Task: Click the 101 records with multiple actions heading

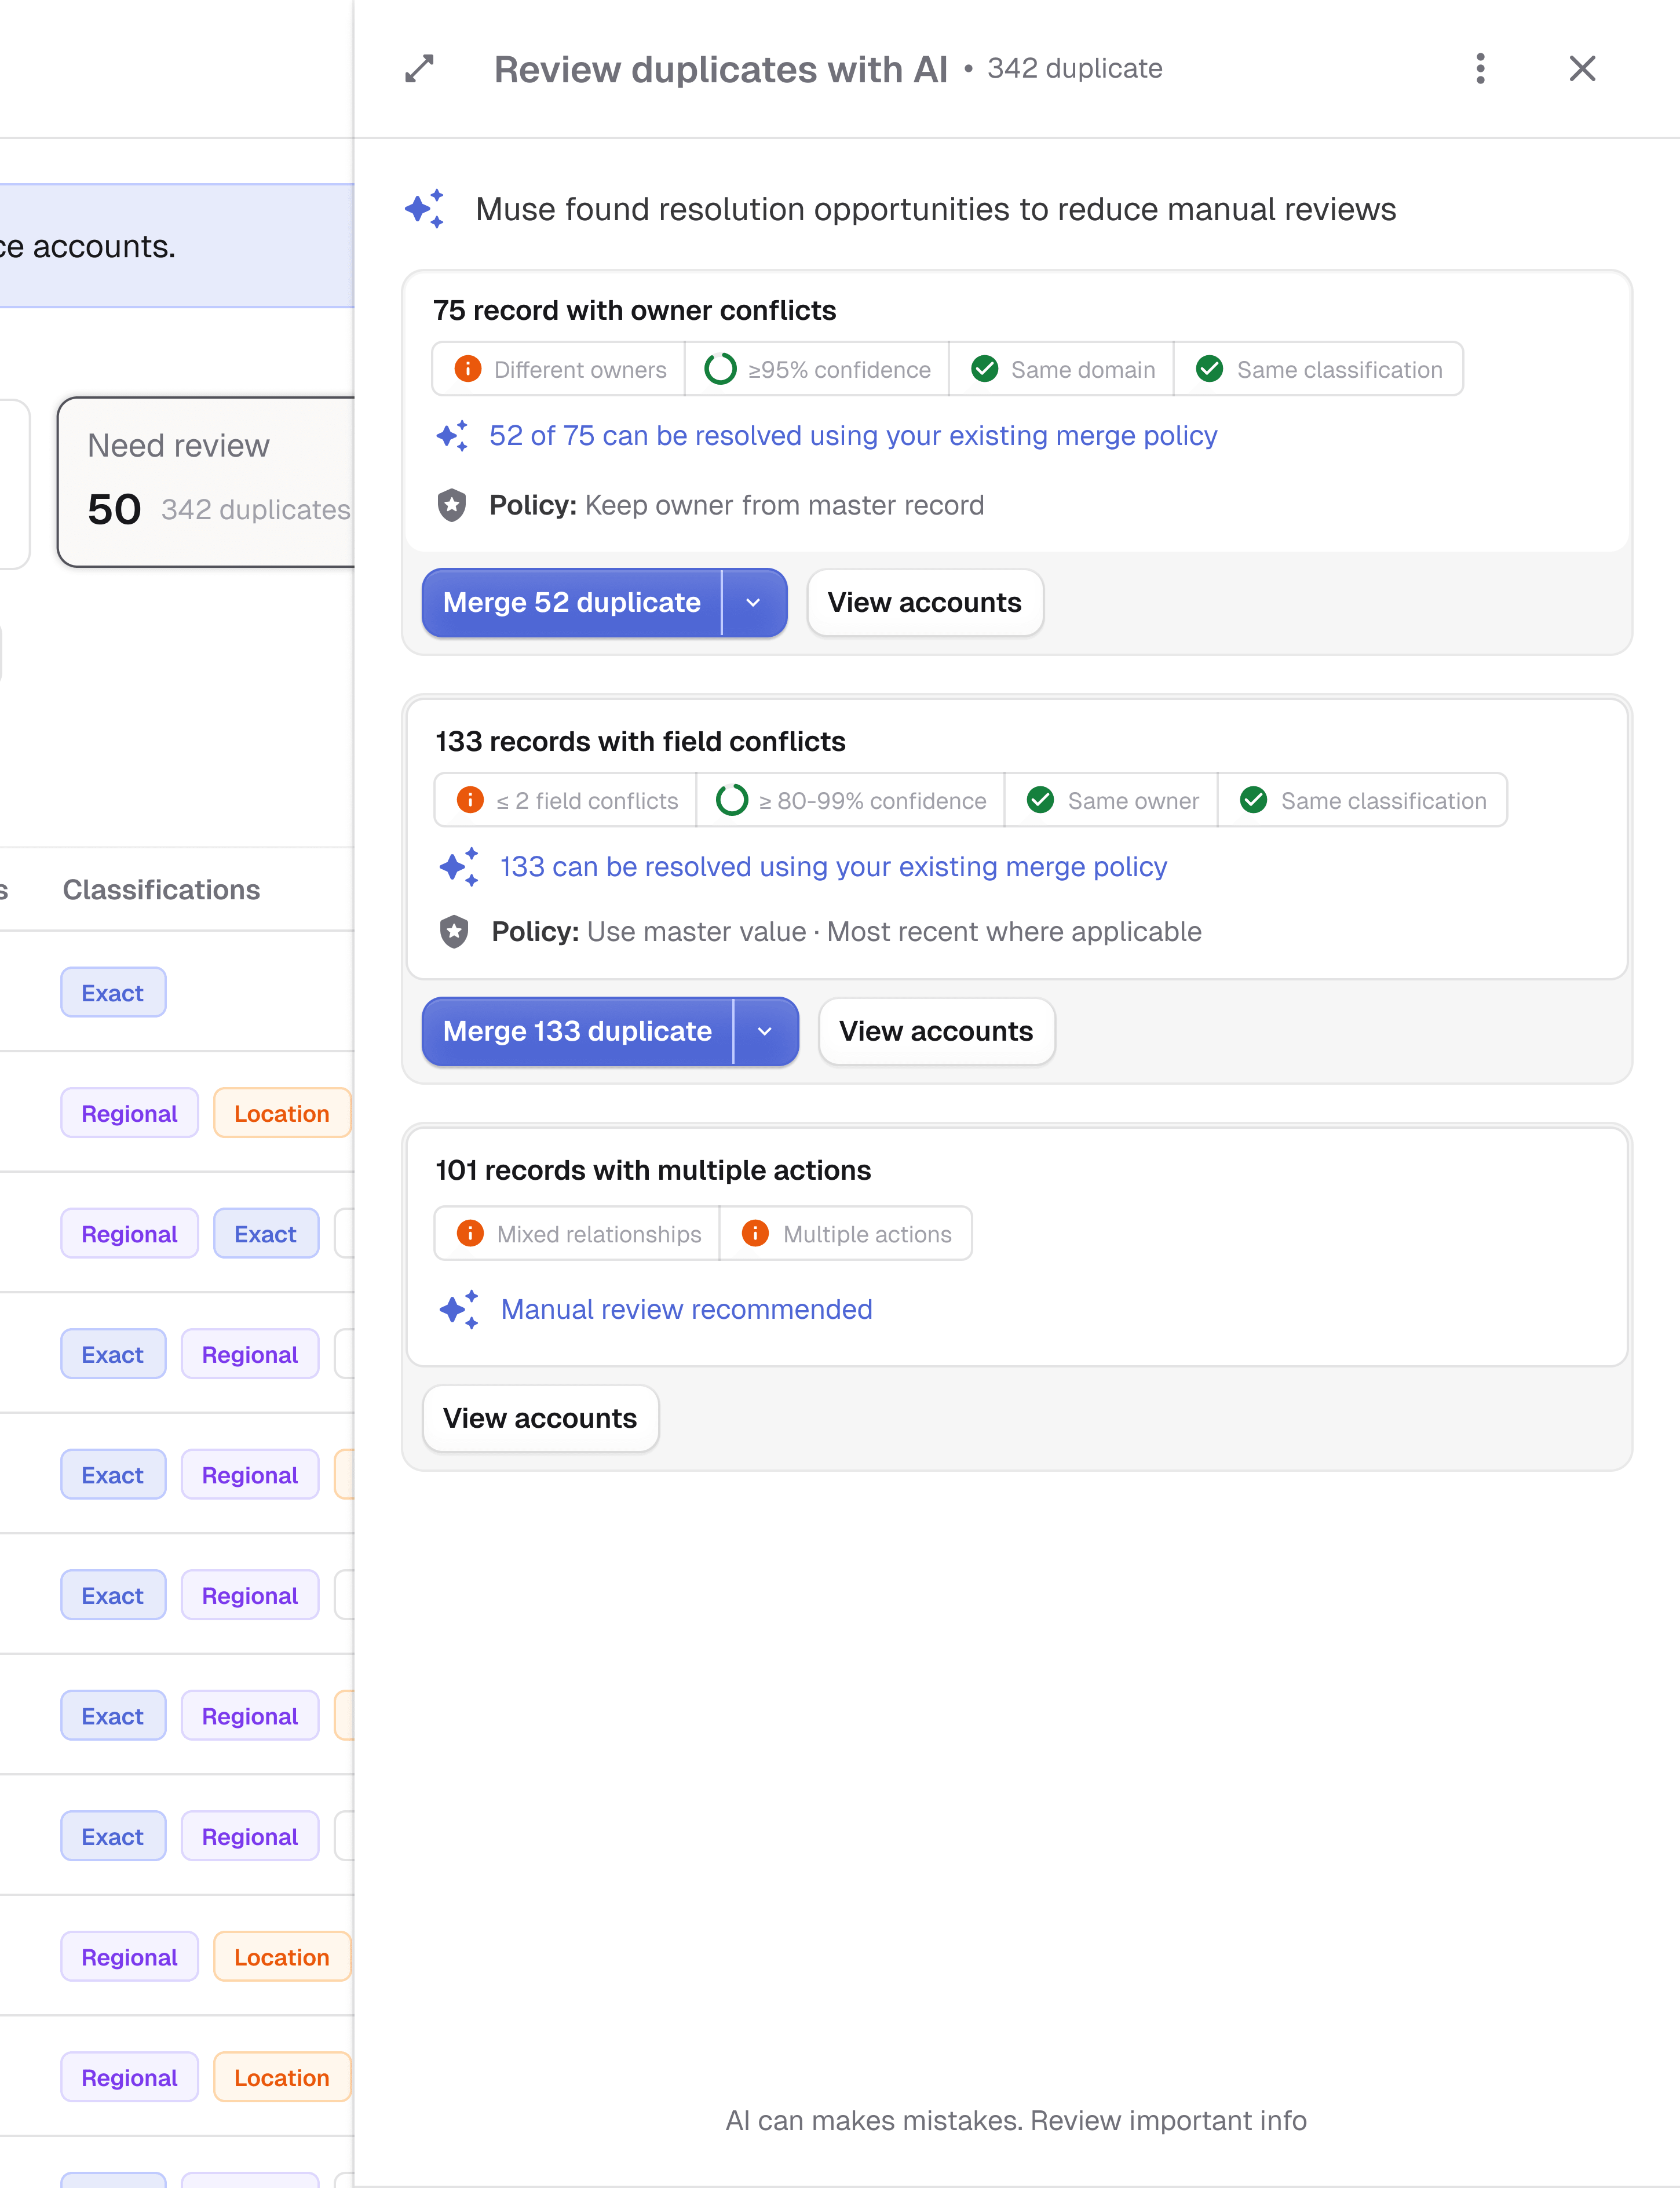Action: coord(653,1170)
